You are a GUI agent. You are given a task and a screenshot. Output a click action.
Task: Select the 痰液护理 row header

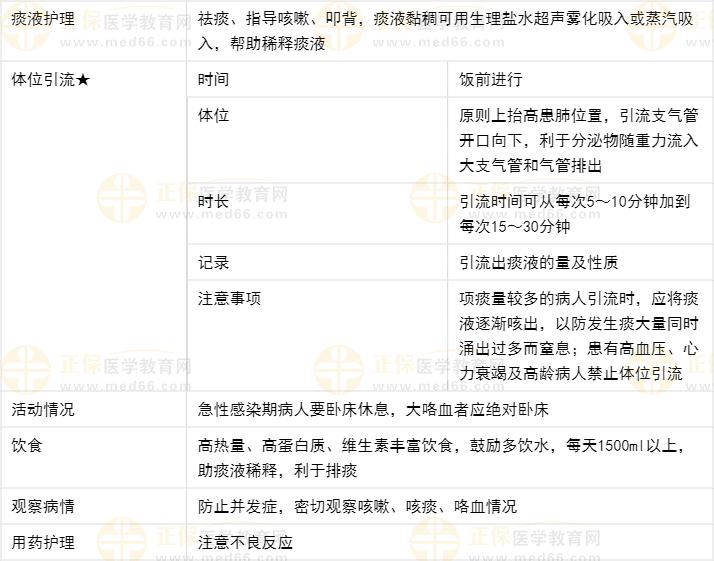42,19
